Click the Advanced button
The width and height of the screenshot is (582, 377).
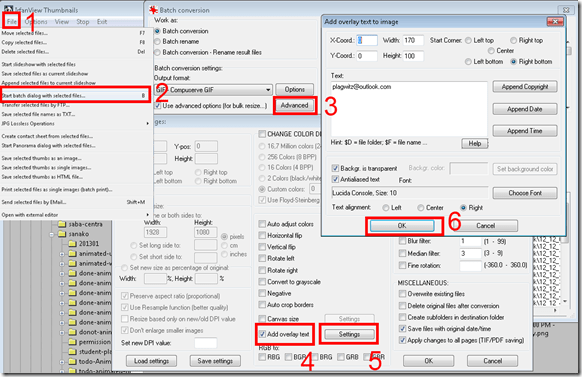click(295, 105)
